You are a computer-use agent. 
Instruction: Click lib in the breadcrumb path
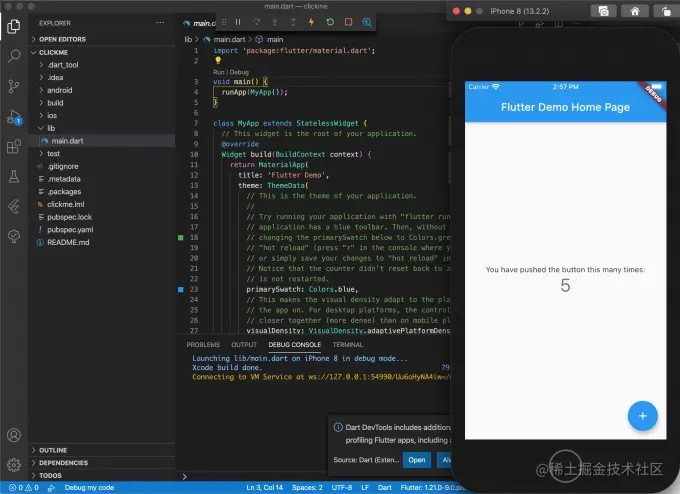[188, 39]
